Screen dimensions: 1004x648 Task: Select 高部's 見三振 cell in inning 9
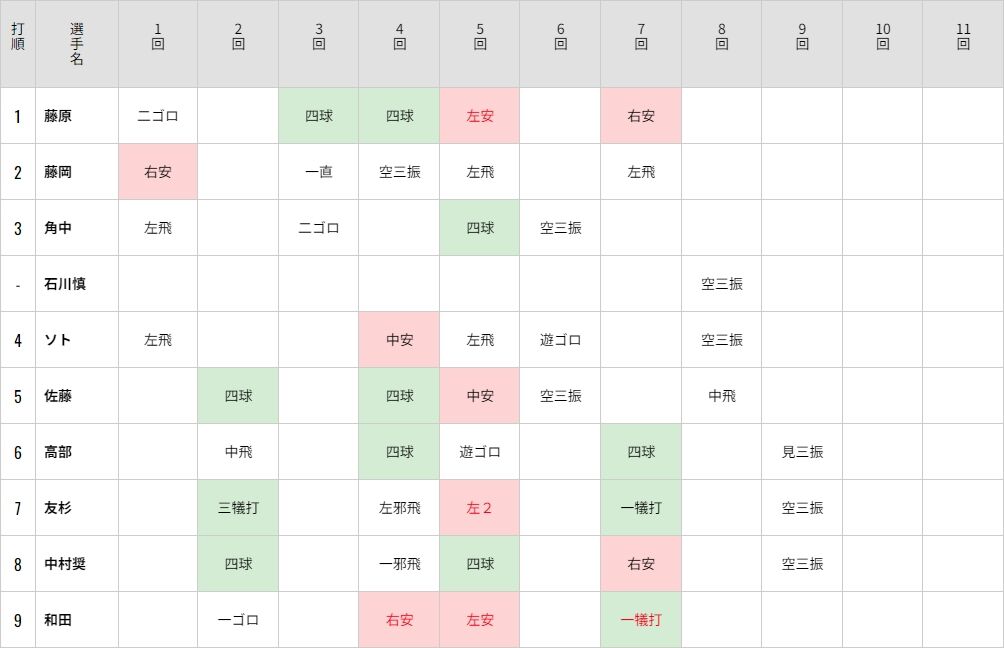point(802,452)
